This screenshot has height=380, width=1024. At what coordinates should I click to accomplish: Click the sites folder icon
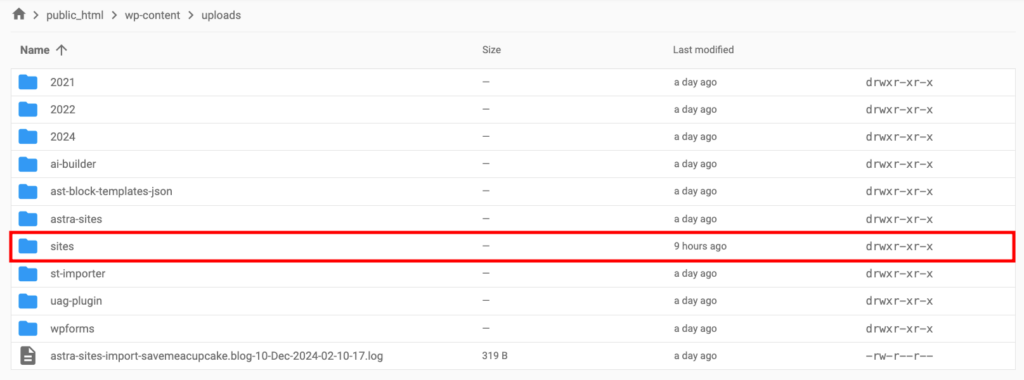[28, 246]
